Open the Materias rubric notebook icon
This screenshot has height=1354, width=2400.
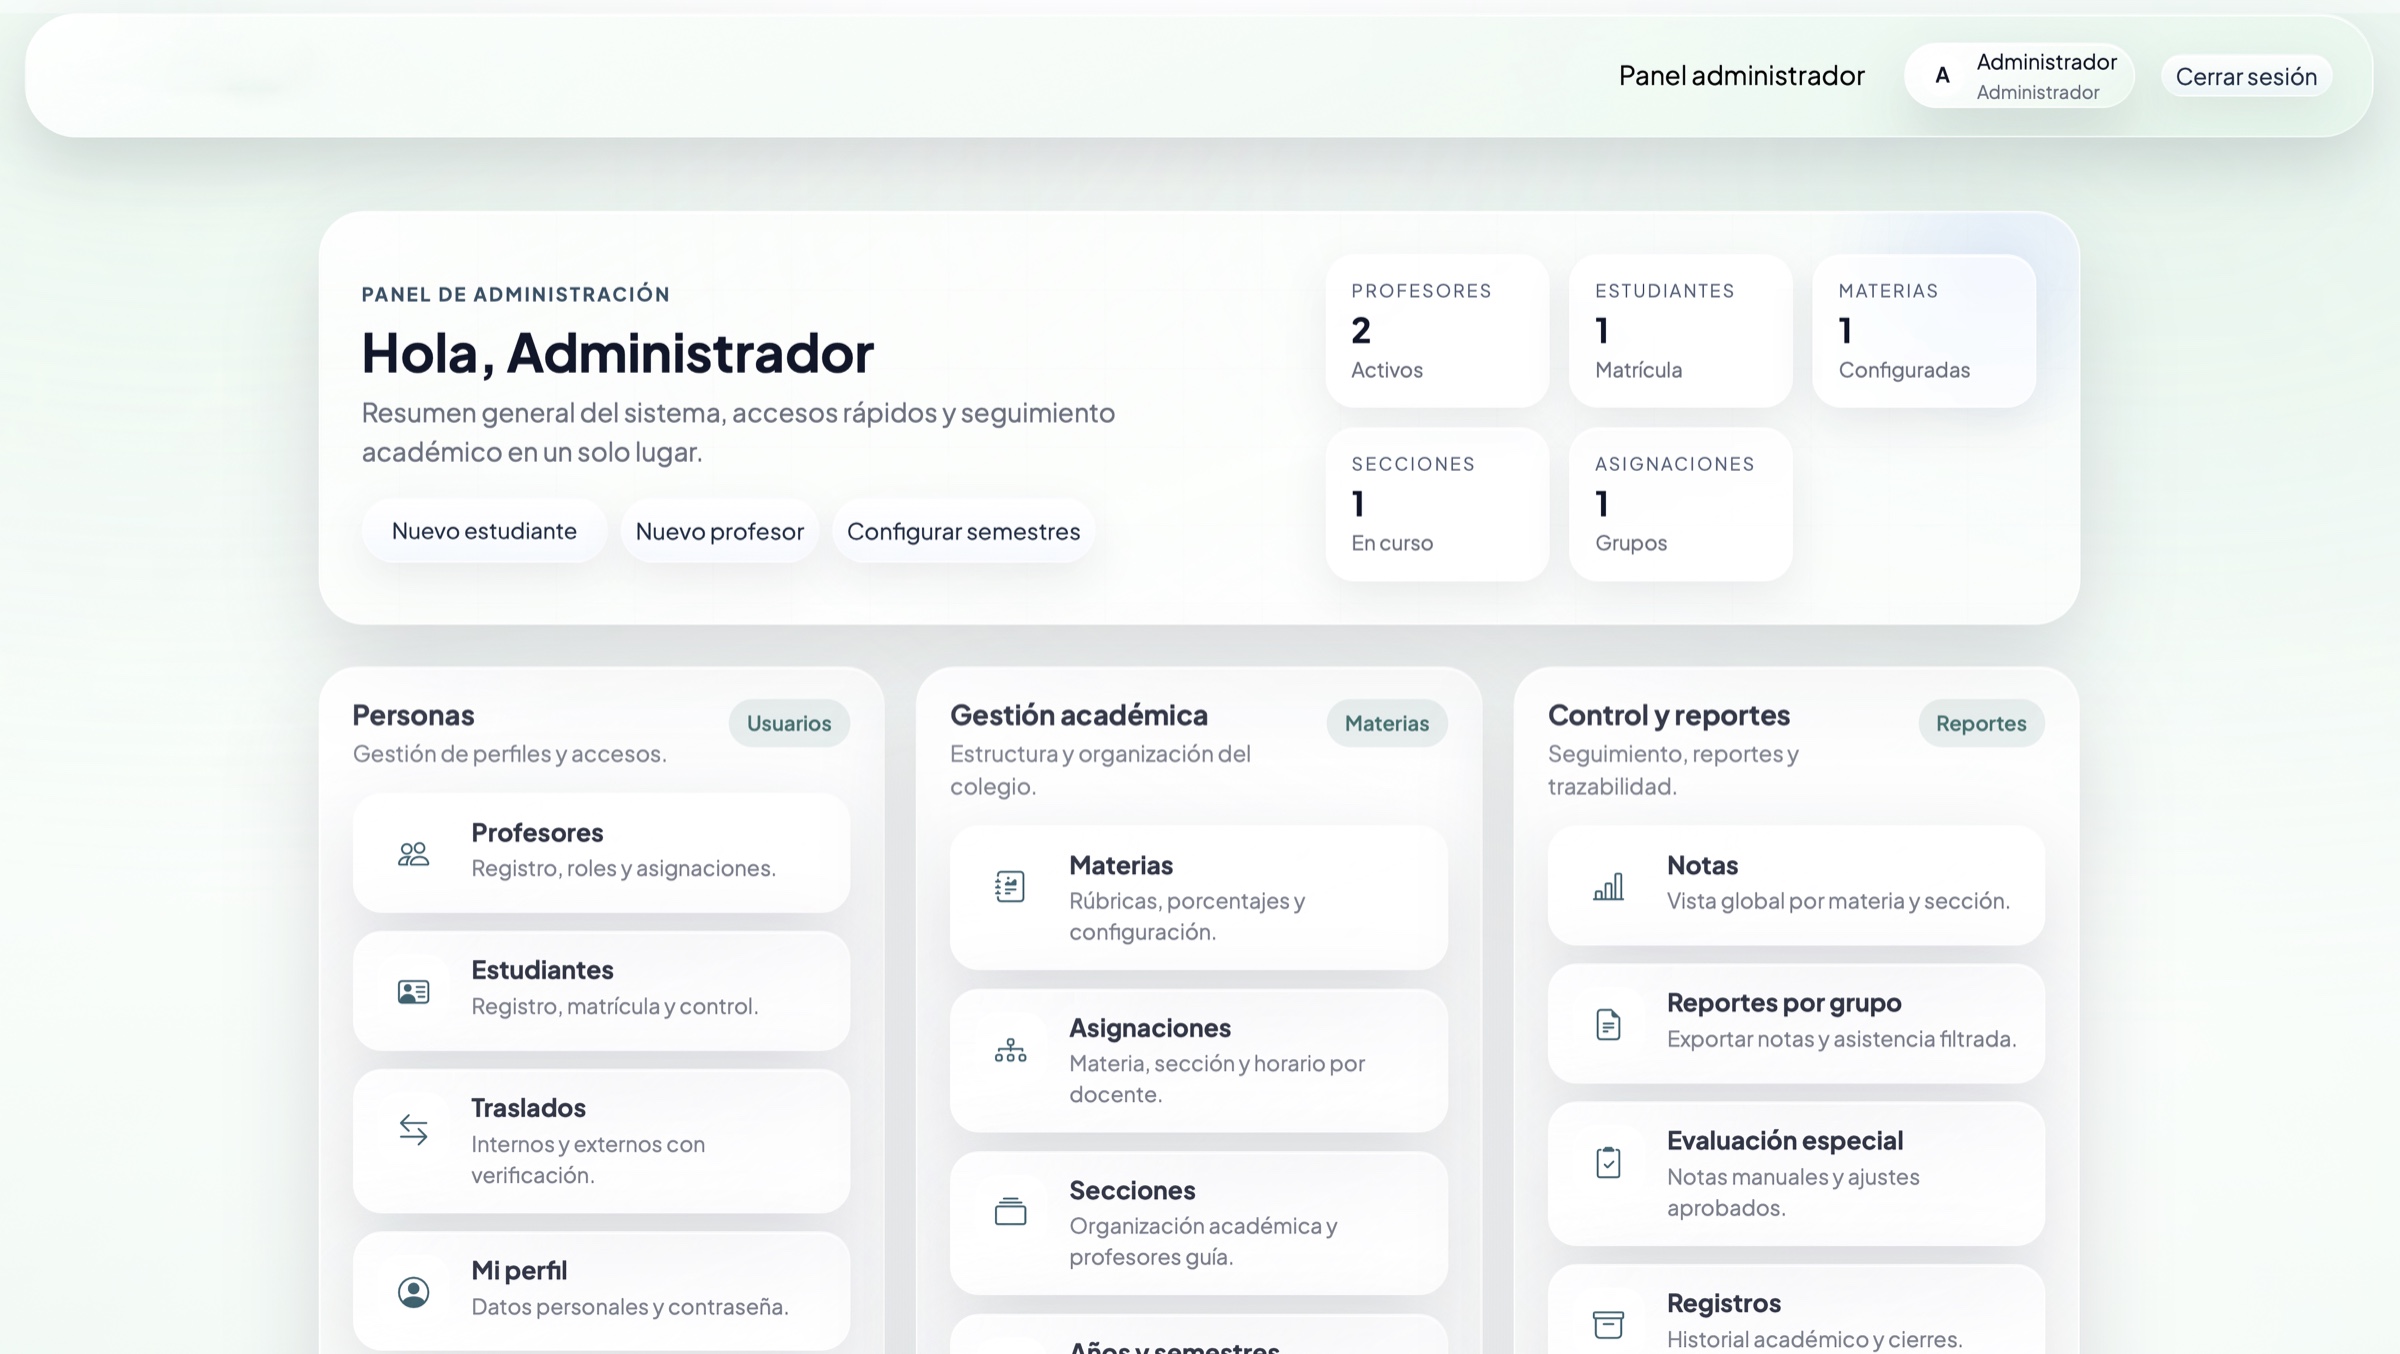(x=1010, y=885)
